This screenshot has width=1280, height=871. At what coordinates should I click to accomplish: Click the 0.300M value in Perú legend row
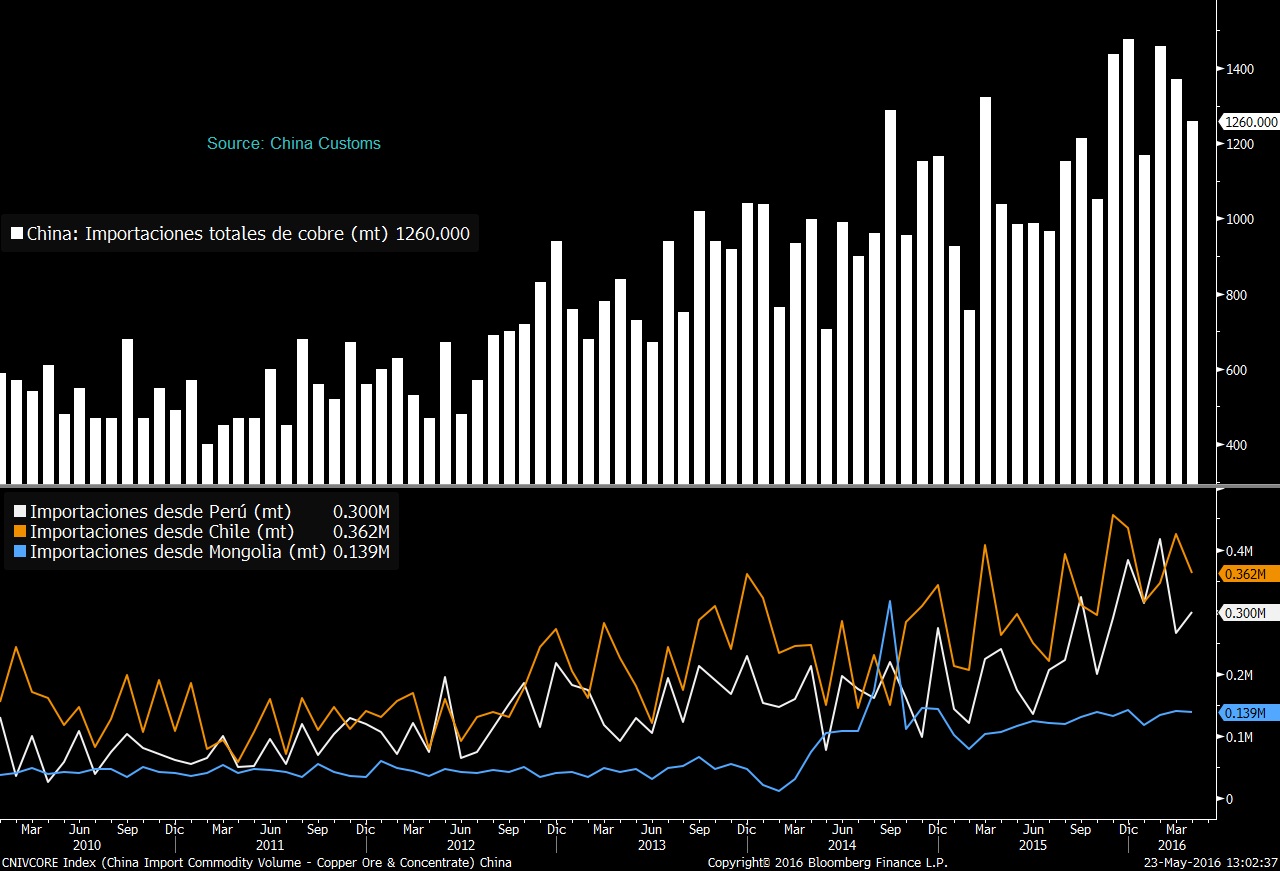tap(361, 512)
